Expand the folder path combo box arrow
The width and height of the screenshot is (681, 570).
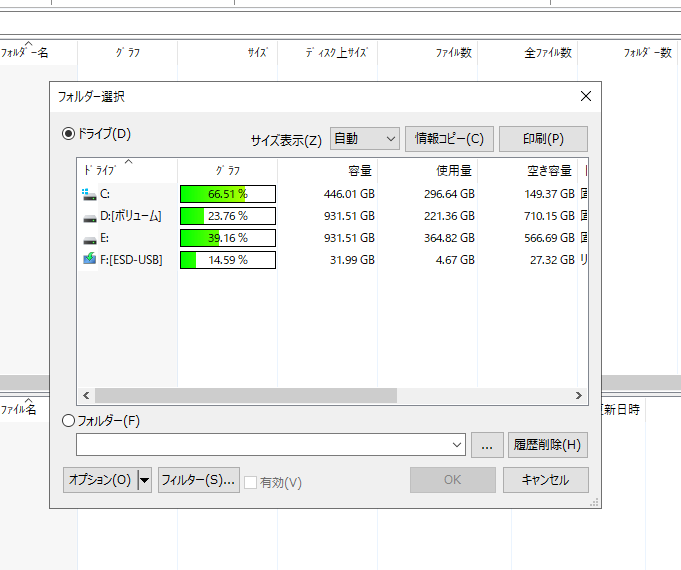(458, 445)
